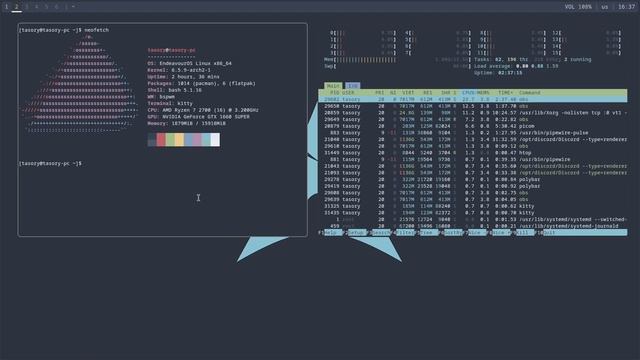Click the Tasks count text in htop

532,60
